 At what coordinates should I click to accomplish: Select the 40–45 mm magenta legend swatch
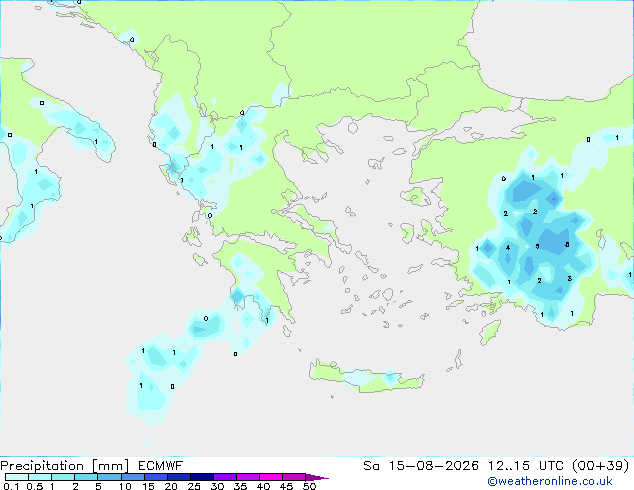271,477
